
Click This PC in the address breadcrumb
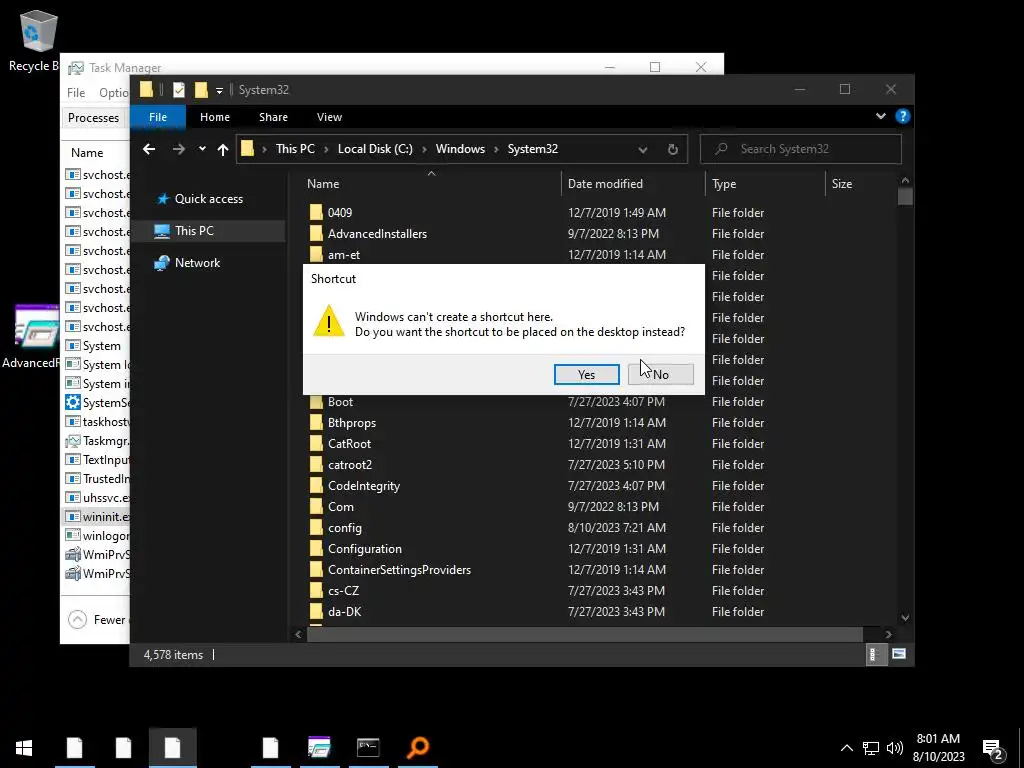tap(295, 149)
